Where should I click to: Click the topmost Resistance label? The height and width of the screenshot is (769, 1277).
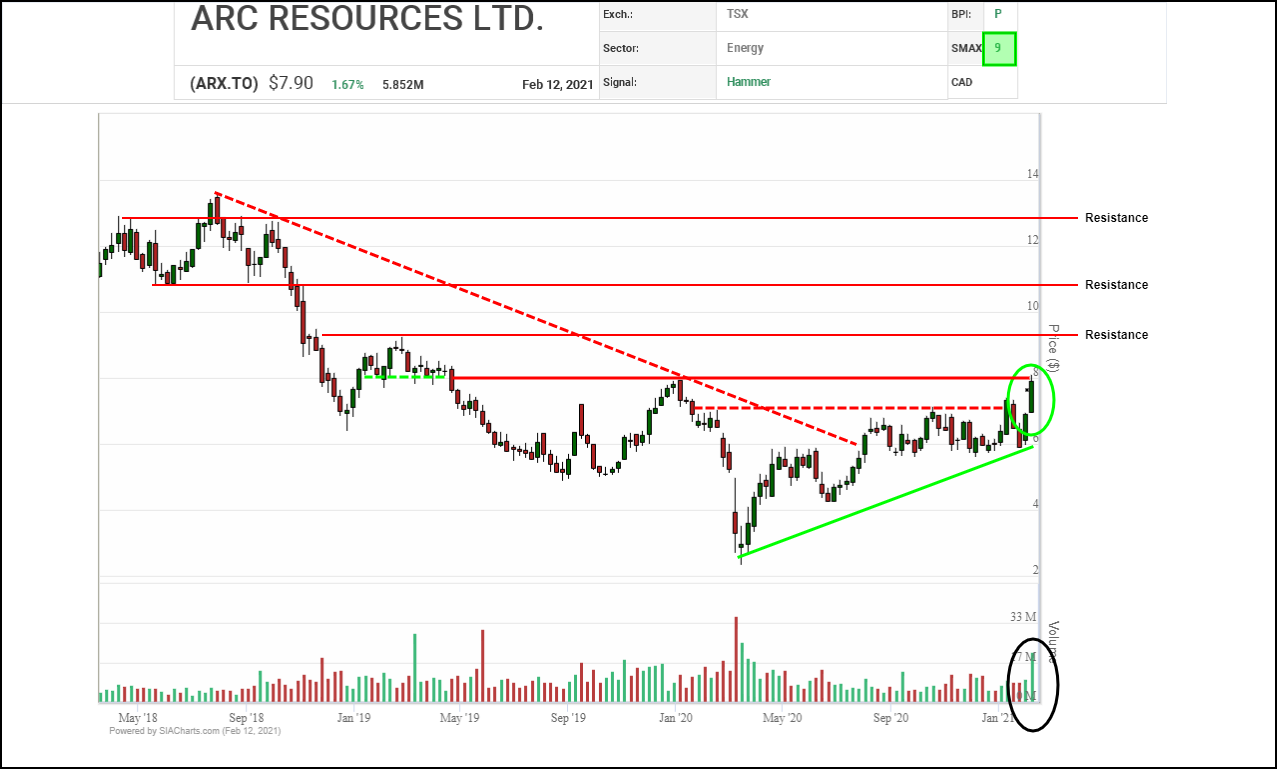point(1116,218)
